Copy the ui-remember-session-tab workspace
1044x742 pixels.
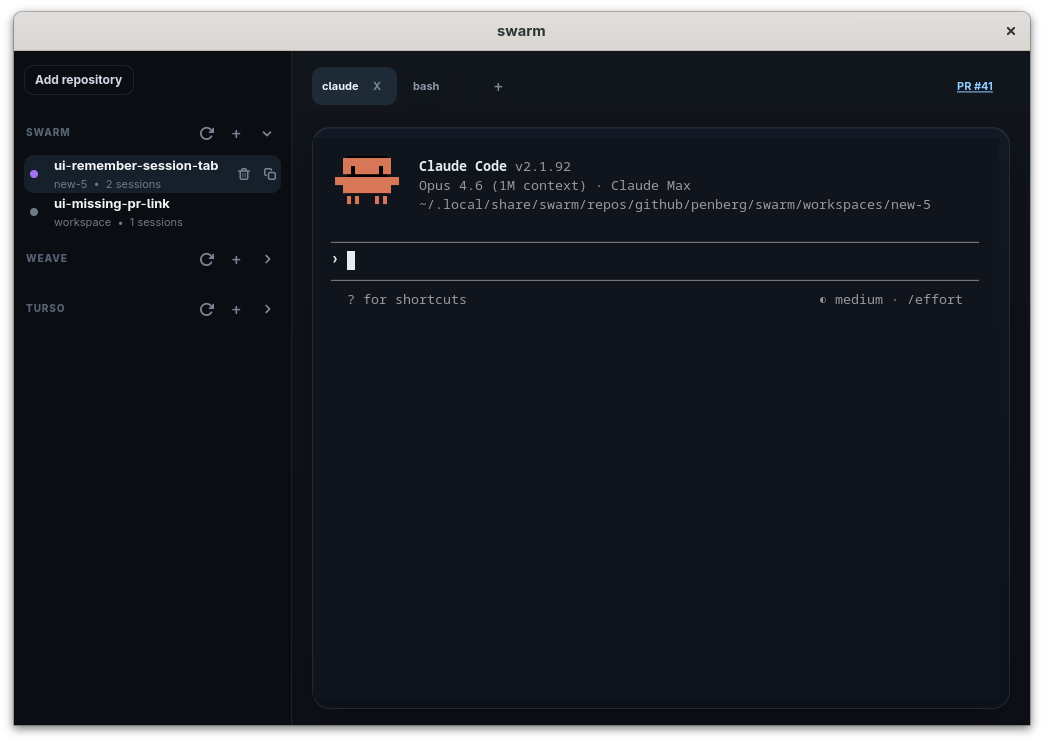pyautogui.click(x=270, y=174)
